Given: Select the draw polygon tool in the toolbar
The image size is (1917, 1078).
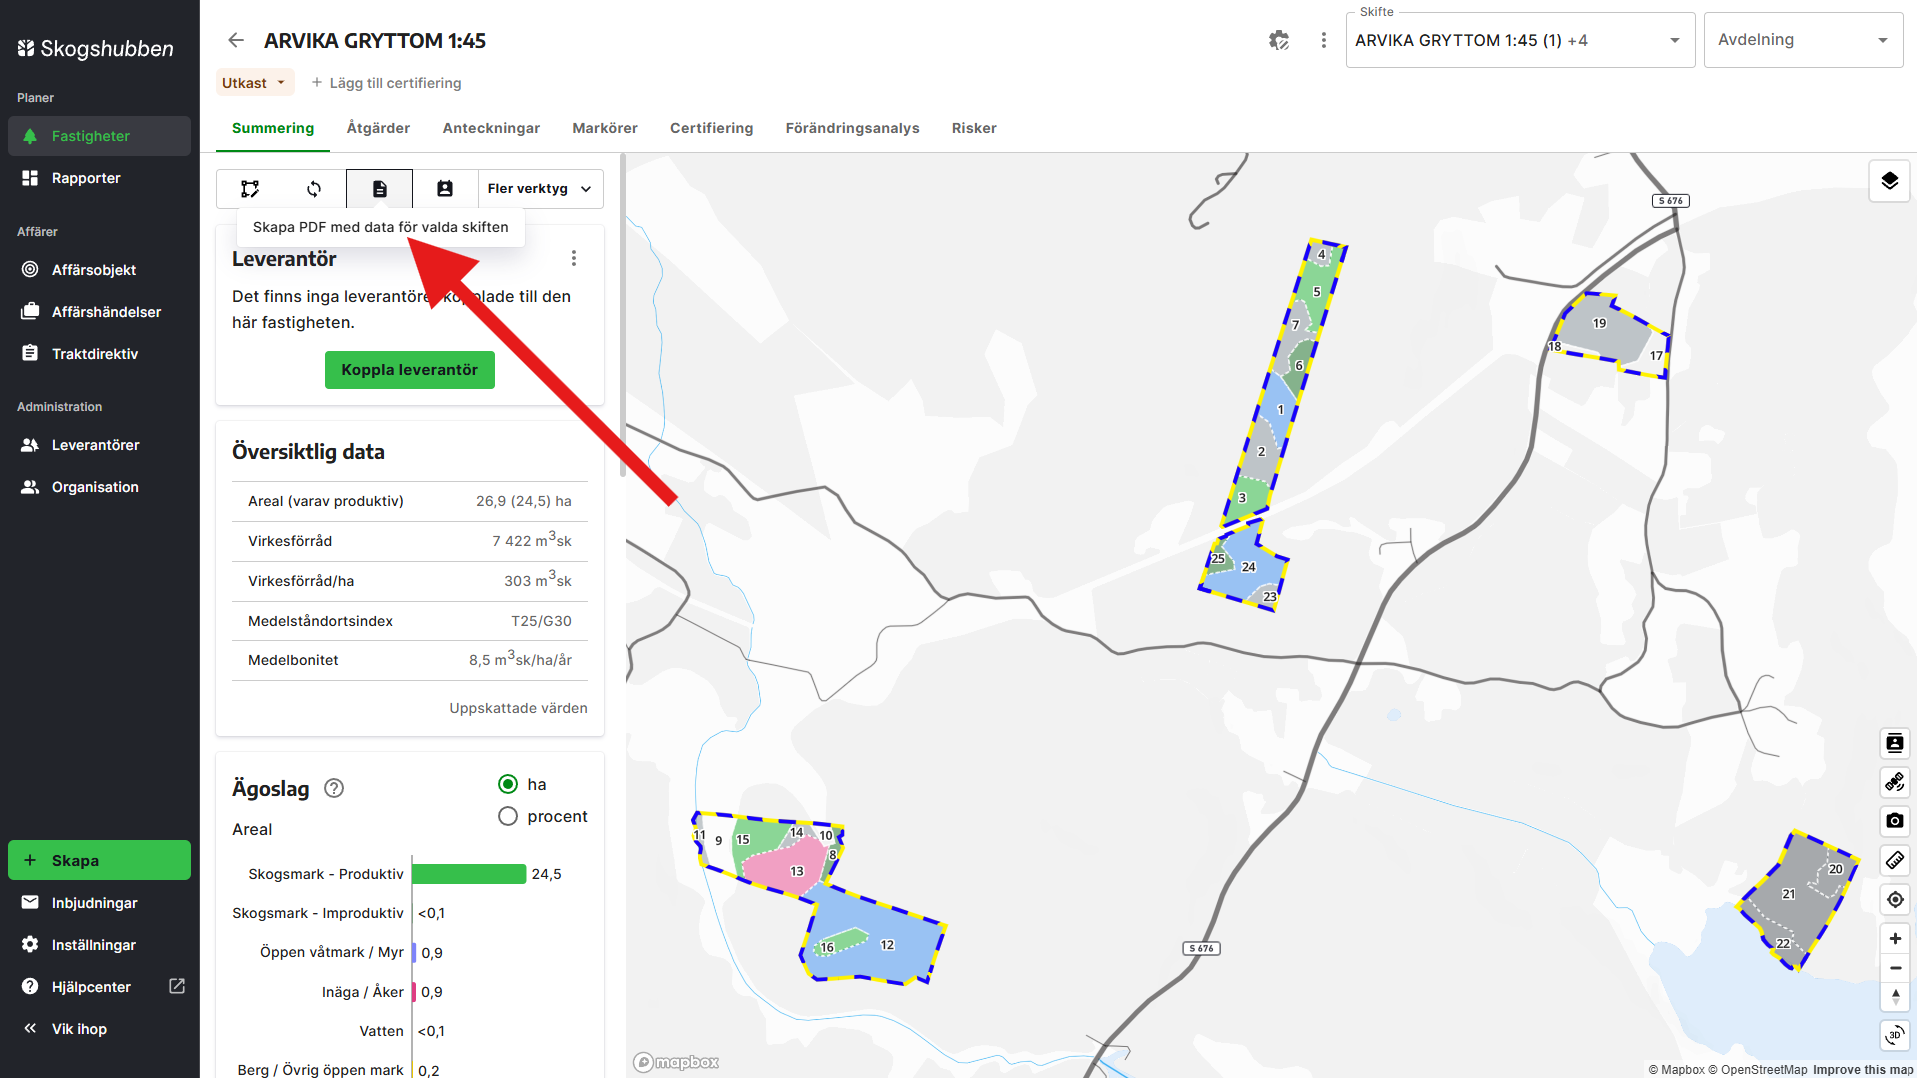Looking at the screenshot, I should (250, 189).
